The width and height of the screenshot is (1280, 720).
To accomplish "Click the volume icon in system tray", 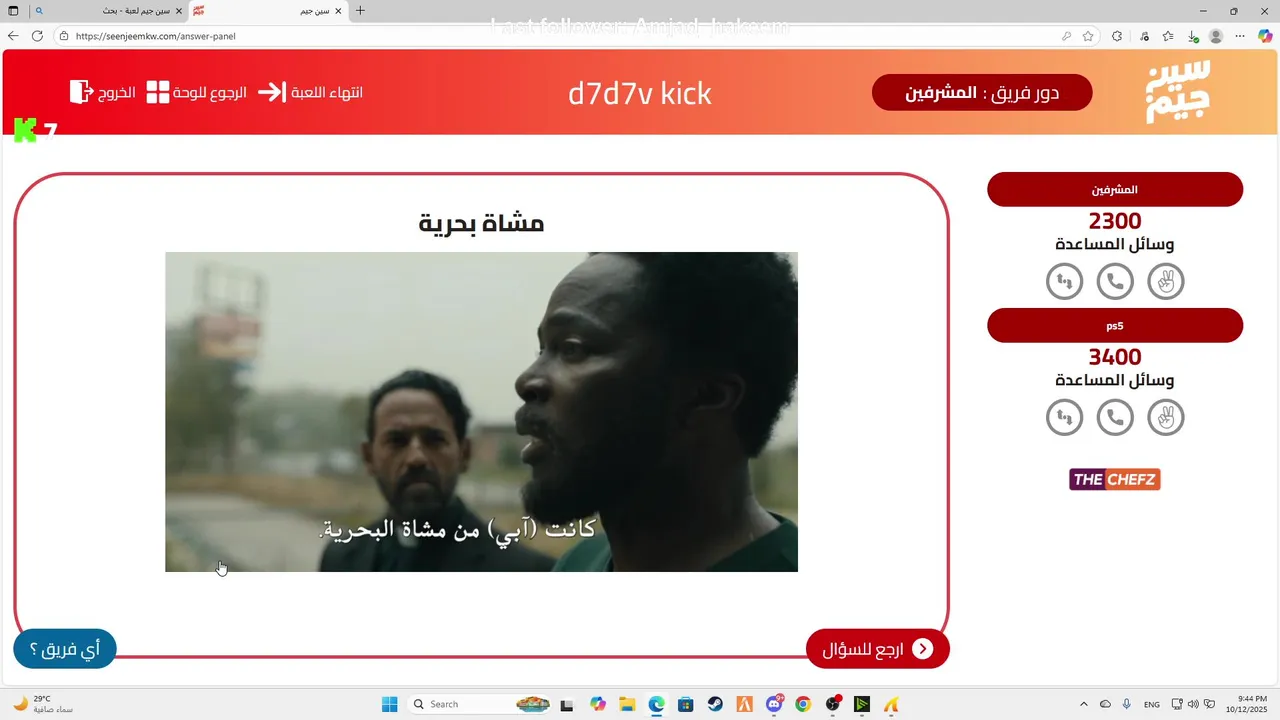I will [x=1192, y=704].
